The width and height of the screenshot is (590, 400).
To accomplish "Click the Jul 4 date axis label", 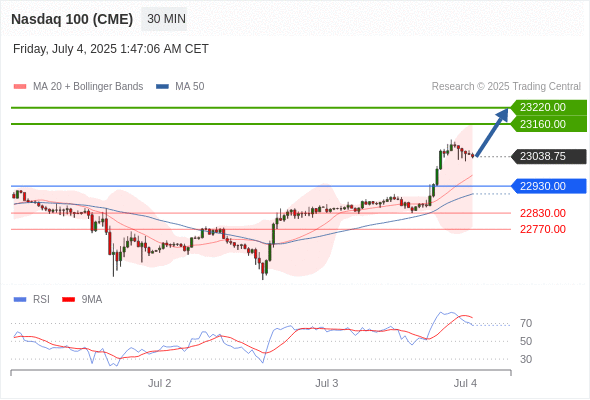I will pyautogui.click(x=465, y=383).
